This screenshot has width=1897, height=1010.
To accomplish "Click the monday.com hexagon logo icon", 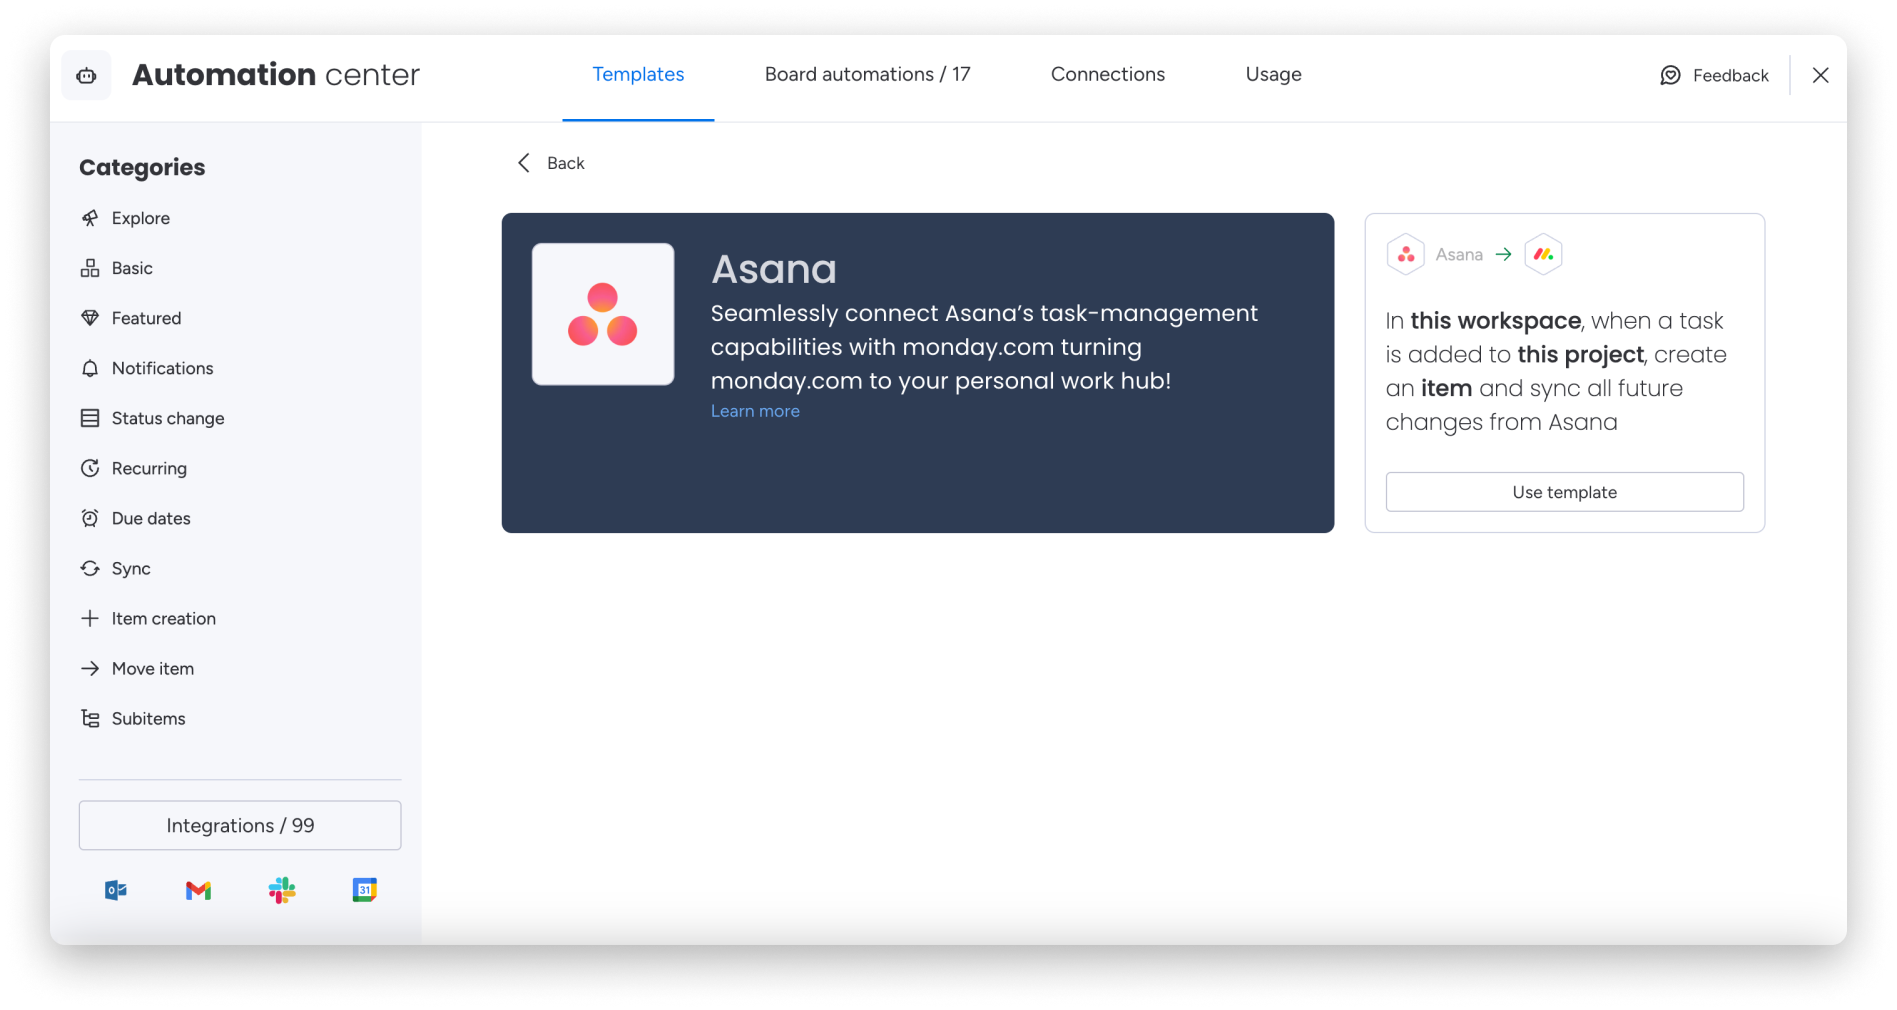I will pyautogui.click(x=1543, y=254).
